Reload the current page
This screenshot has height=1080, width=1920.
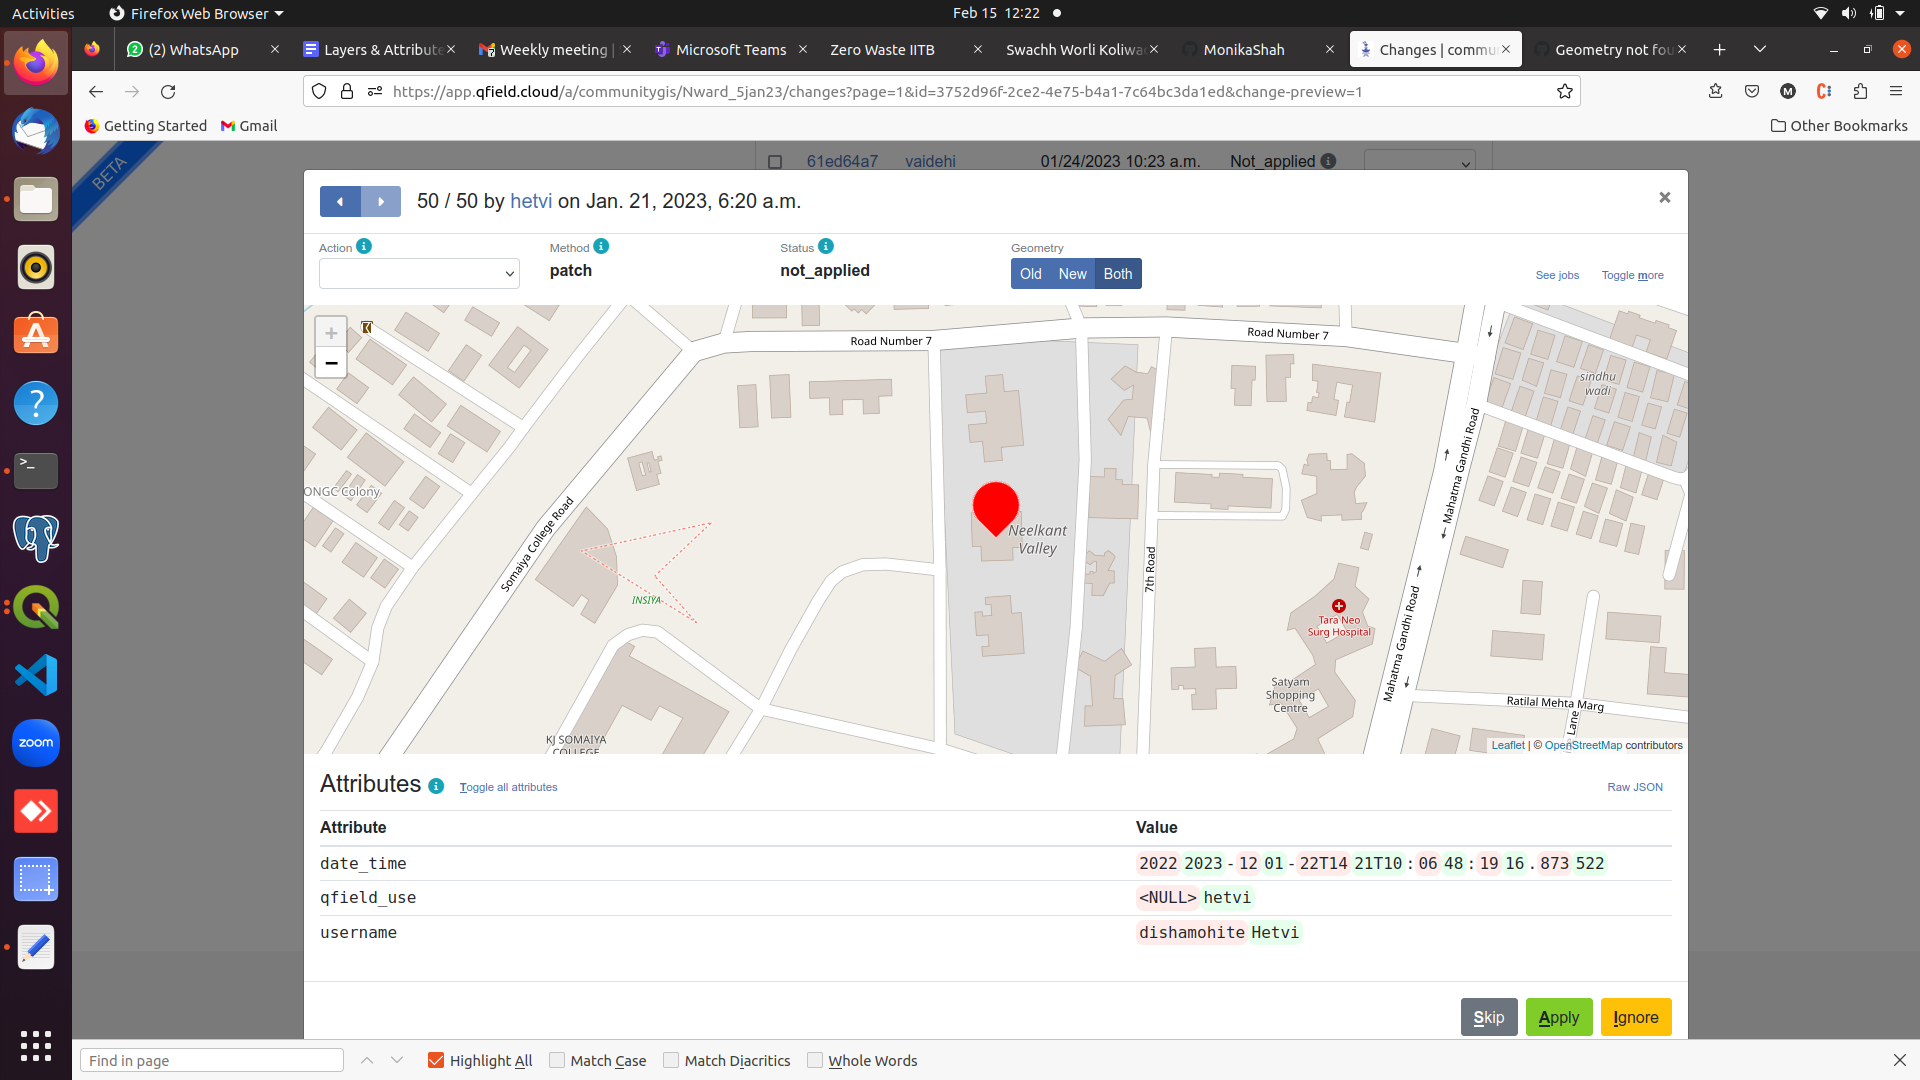click(x=168, y=91)
